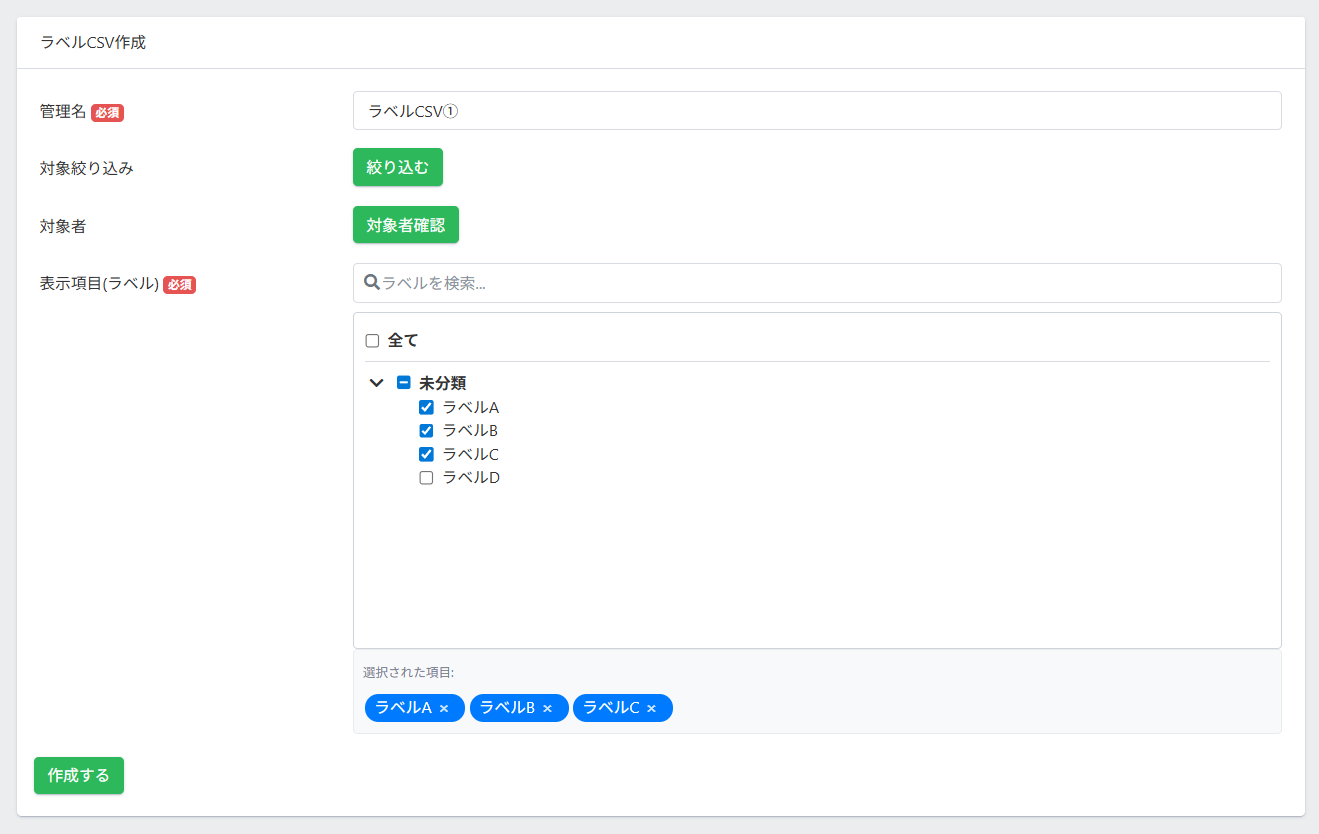This screenshot has width=1319, height=834.
Task: Toggle the 全て checkbox
Action: (372, 341)
